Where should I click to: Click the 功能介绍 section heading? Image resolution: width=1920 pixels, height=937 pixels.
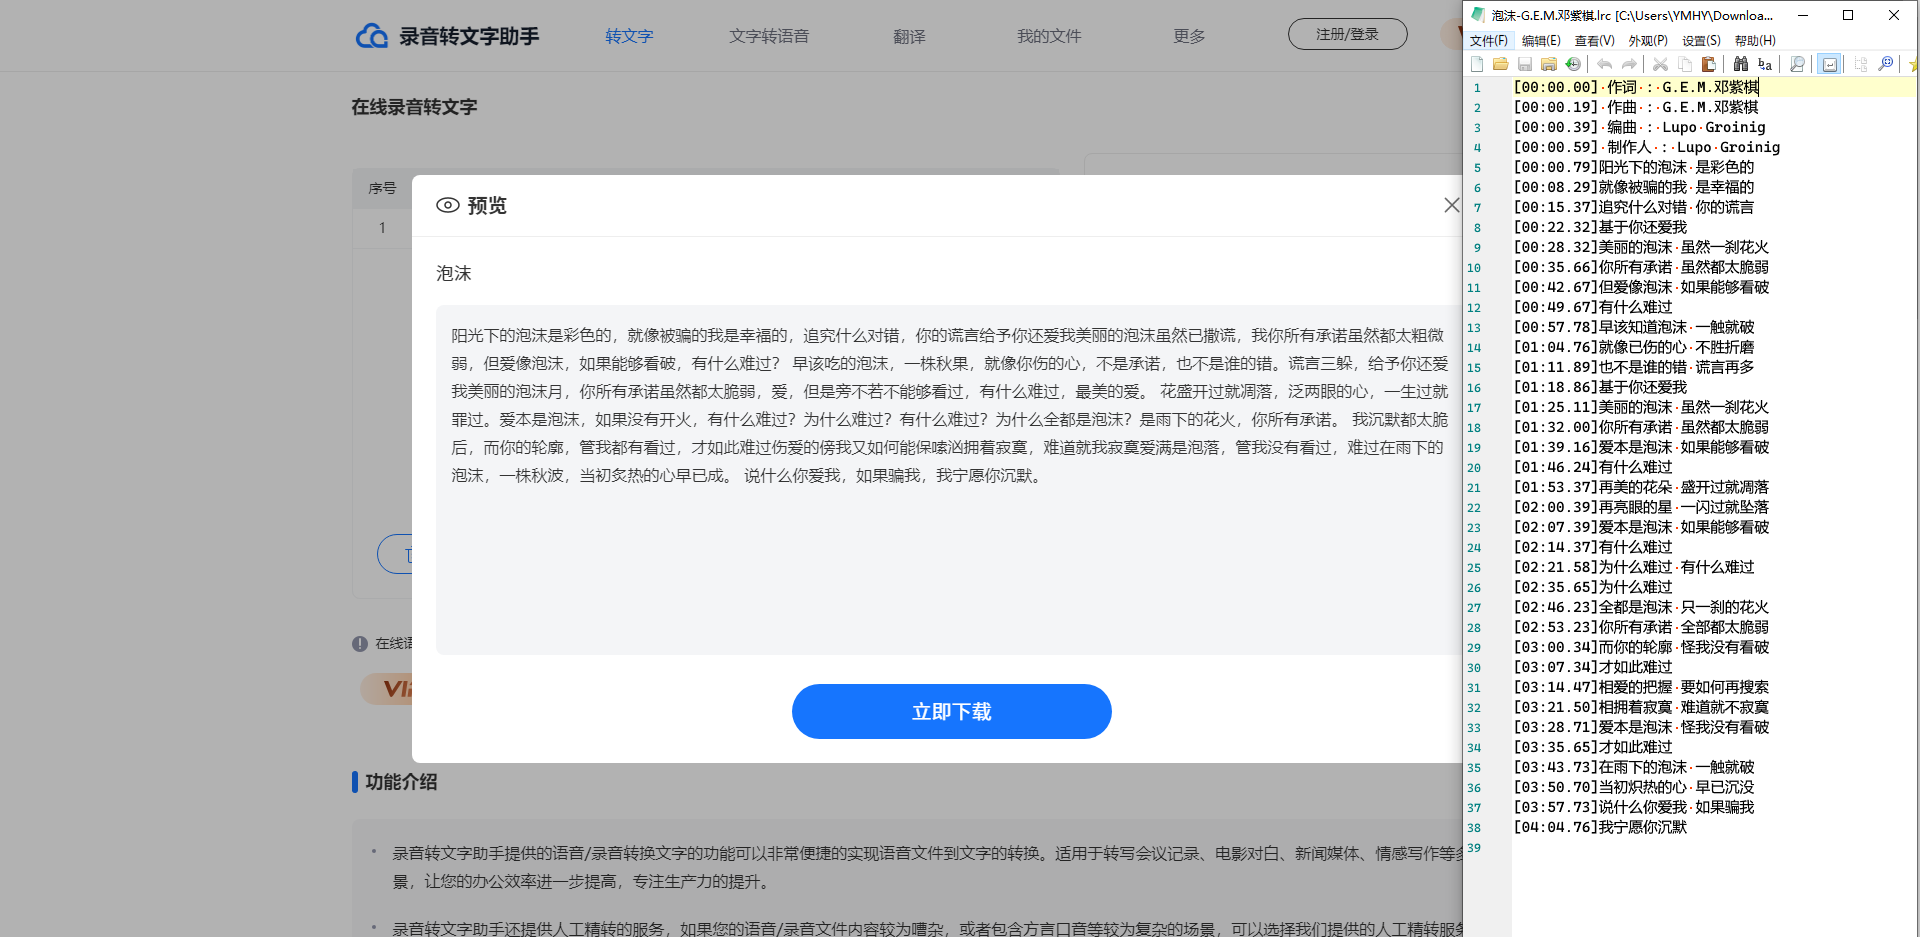(401, 782)
